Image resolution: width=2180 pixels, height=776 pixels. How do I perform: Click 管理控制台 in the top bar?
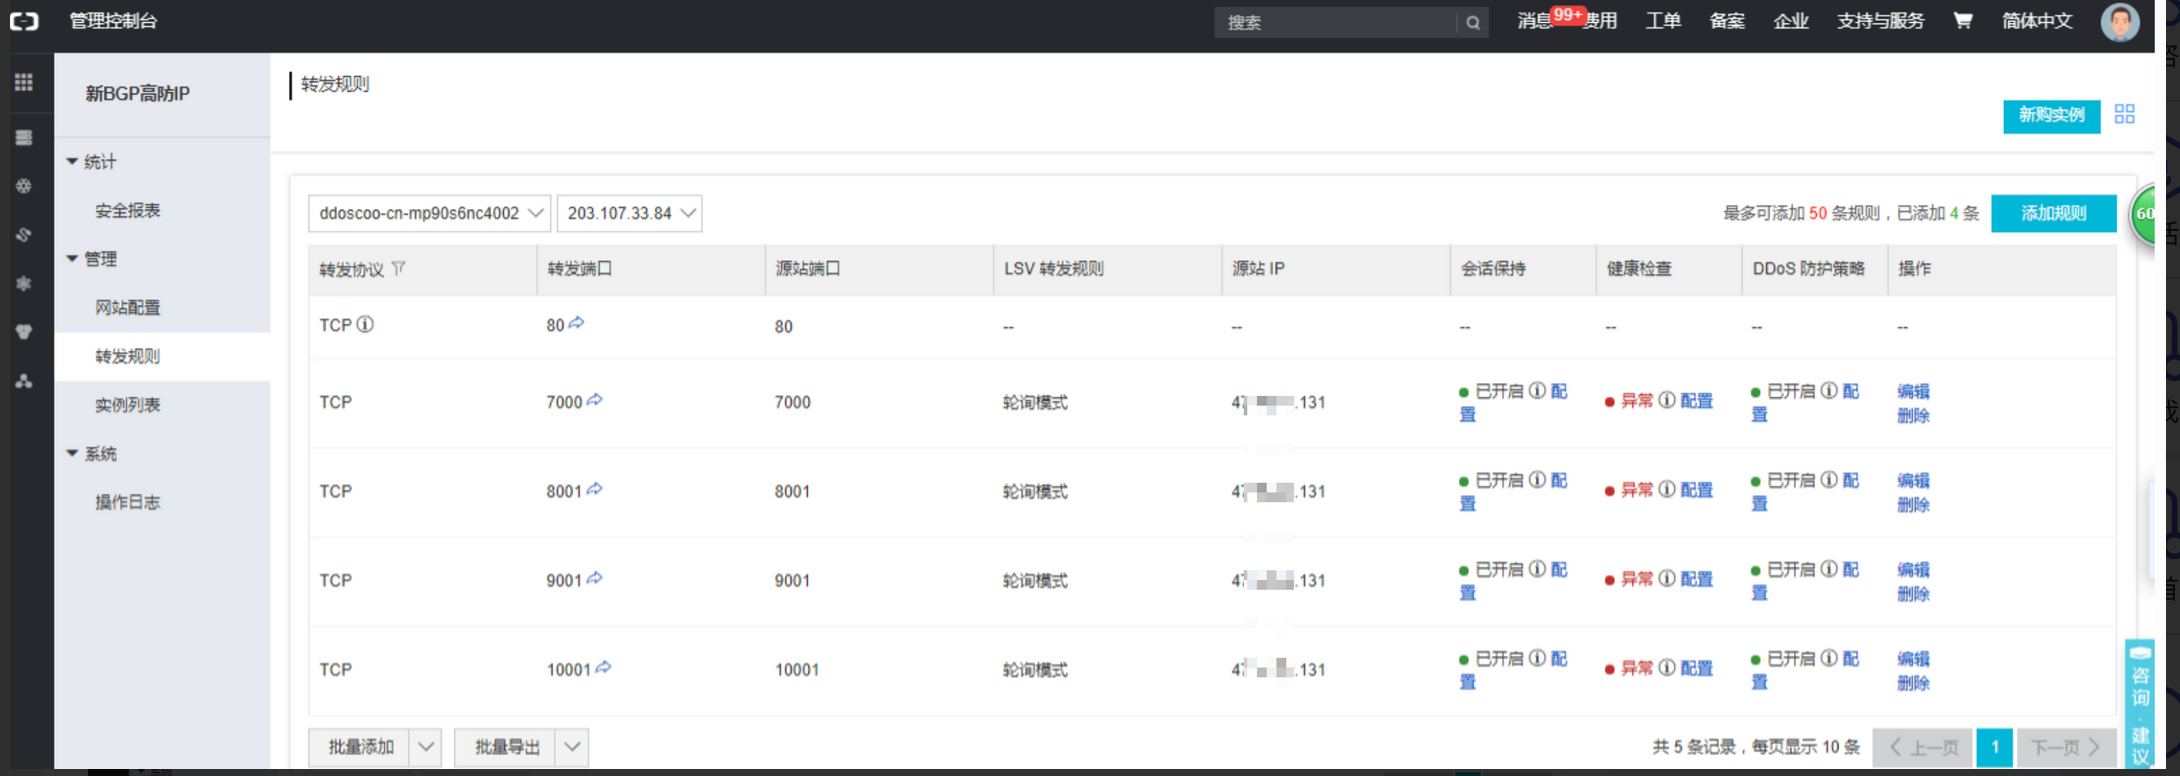[113, 21]
